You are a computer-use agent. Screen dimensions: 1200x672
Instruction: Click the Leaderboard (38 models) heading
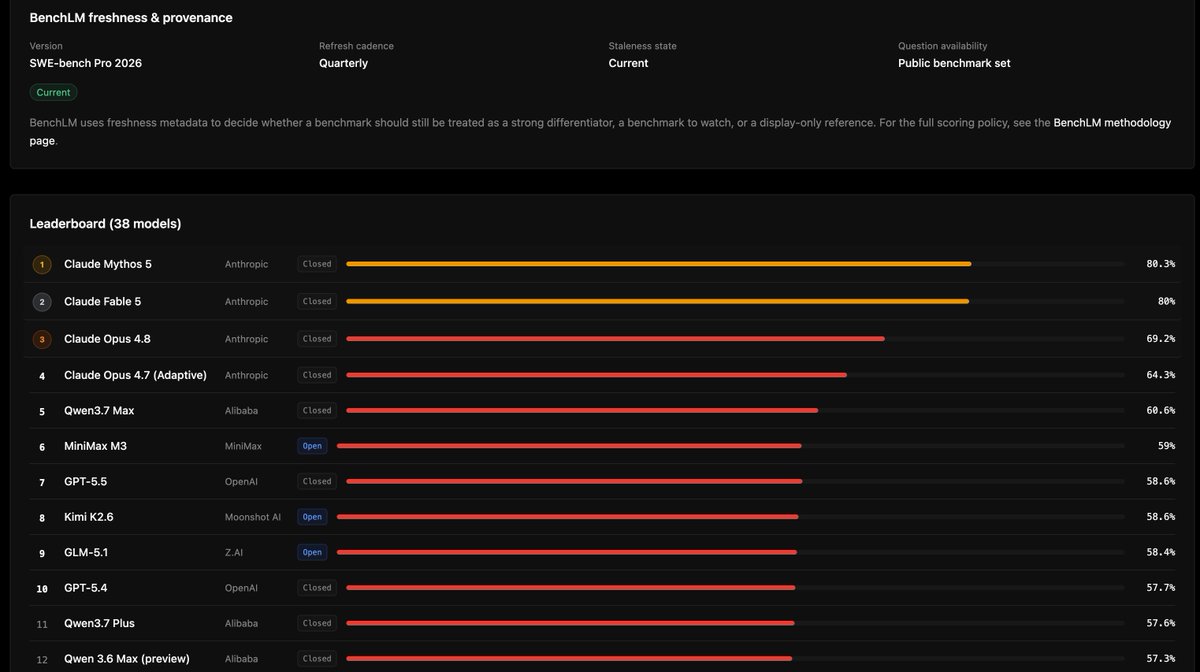(x=105, y=224)
